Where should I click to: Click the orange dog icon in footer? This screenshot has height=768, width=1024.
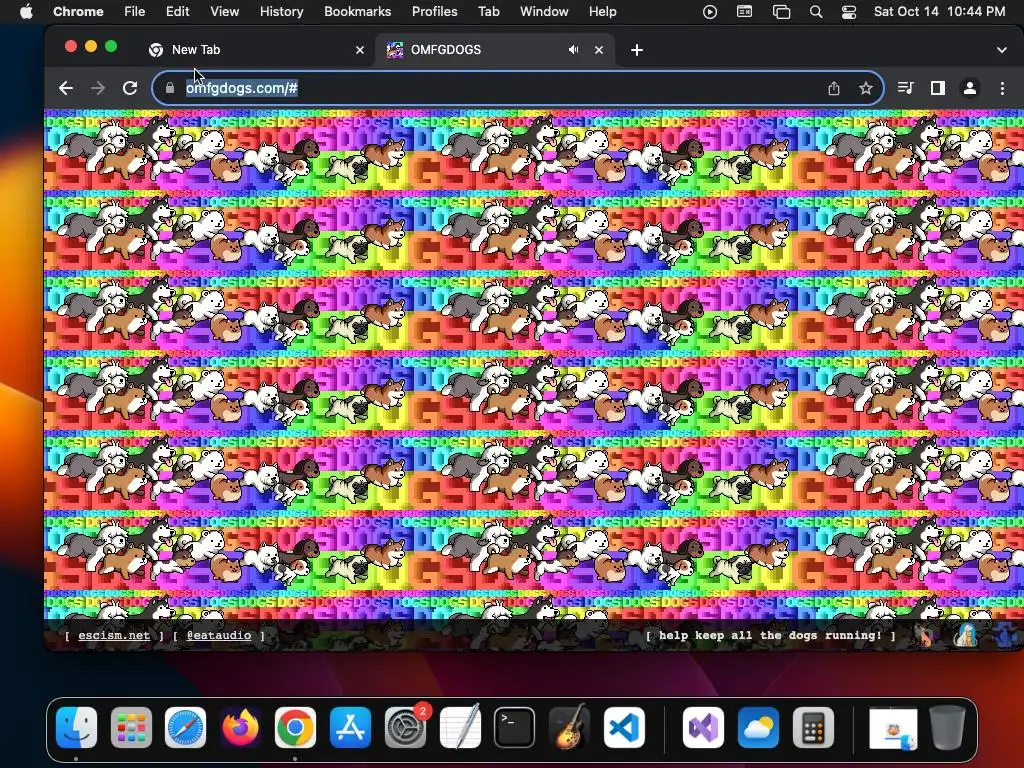coord(925,635)
